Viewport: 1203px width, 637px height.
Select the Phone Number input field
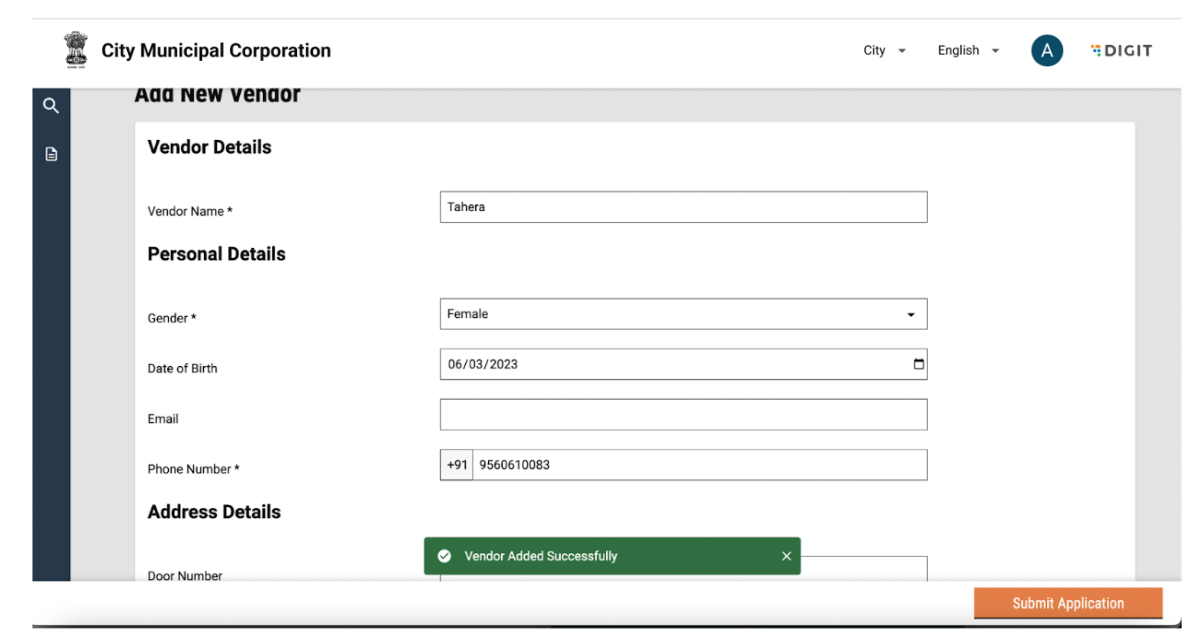698,465
